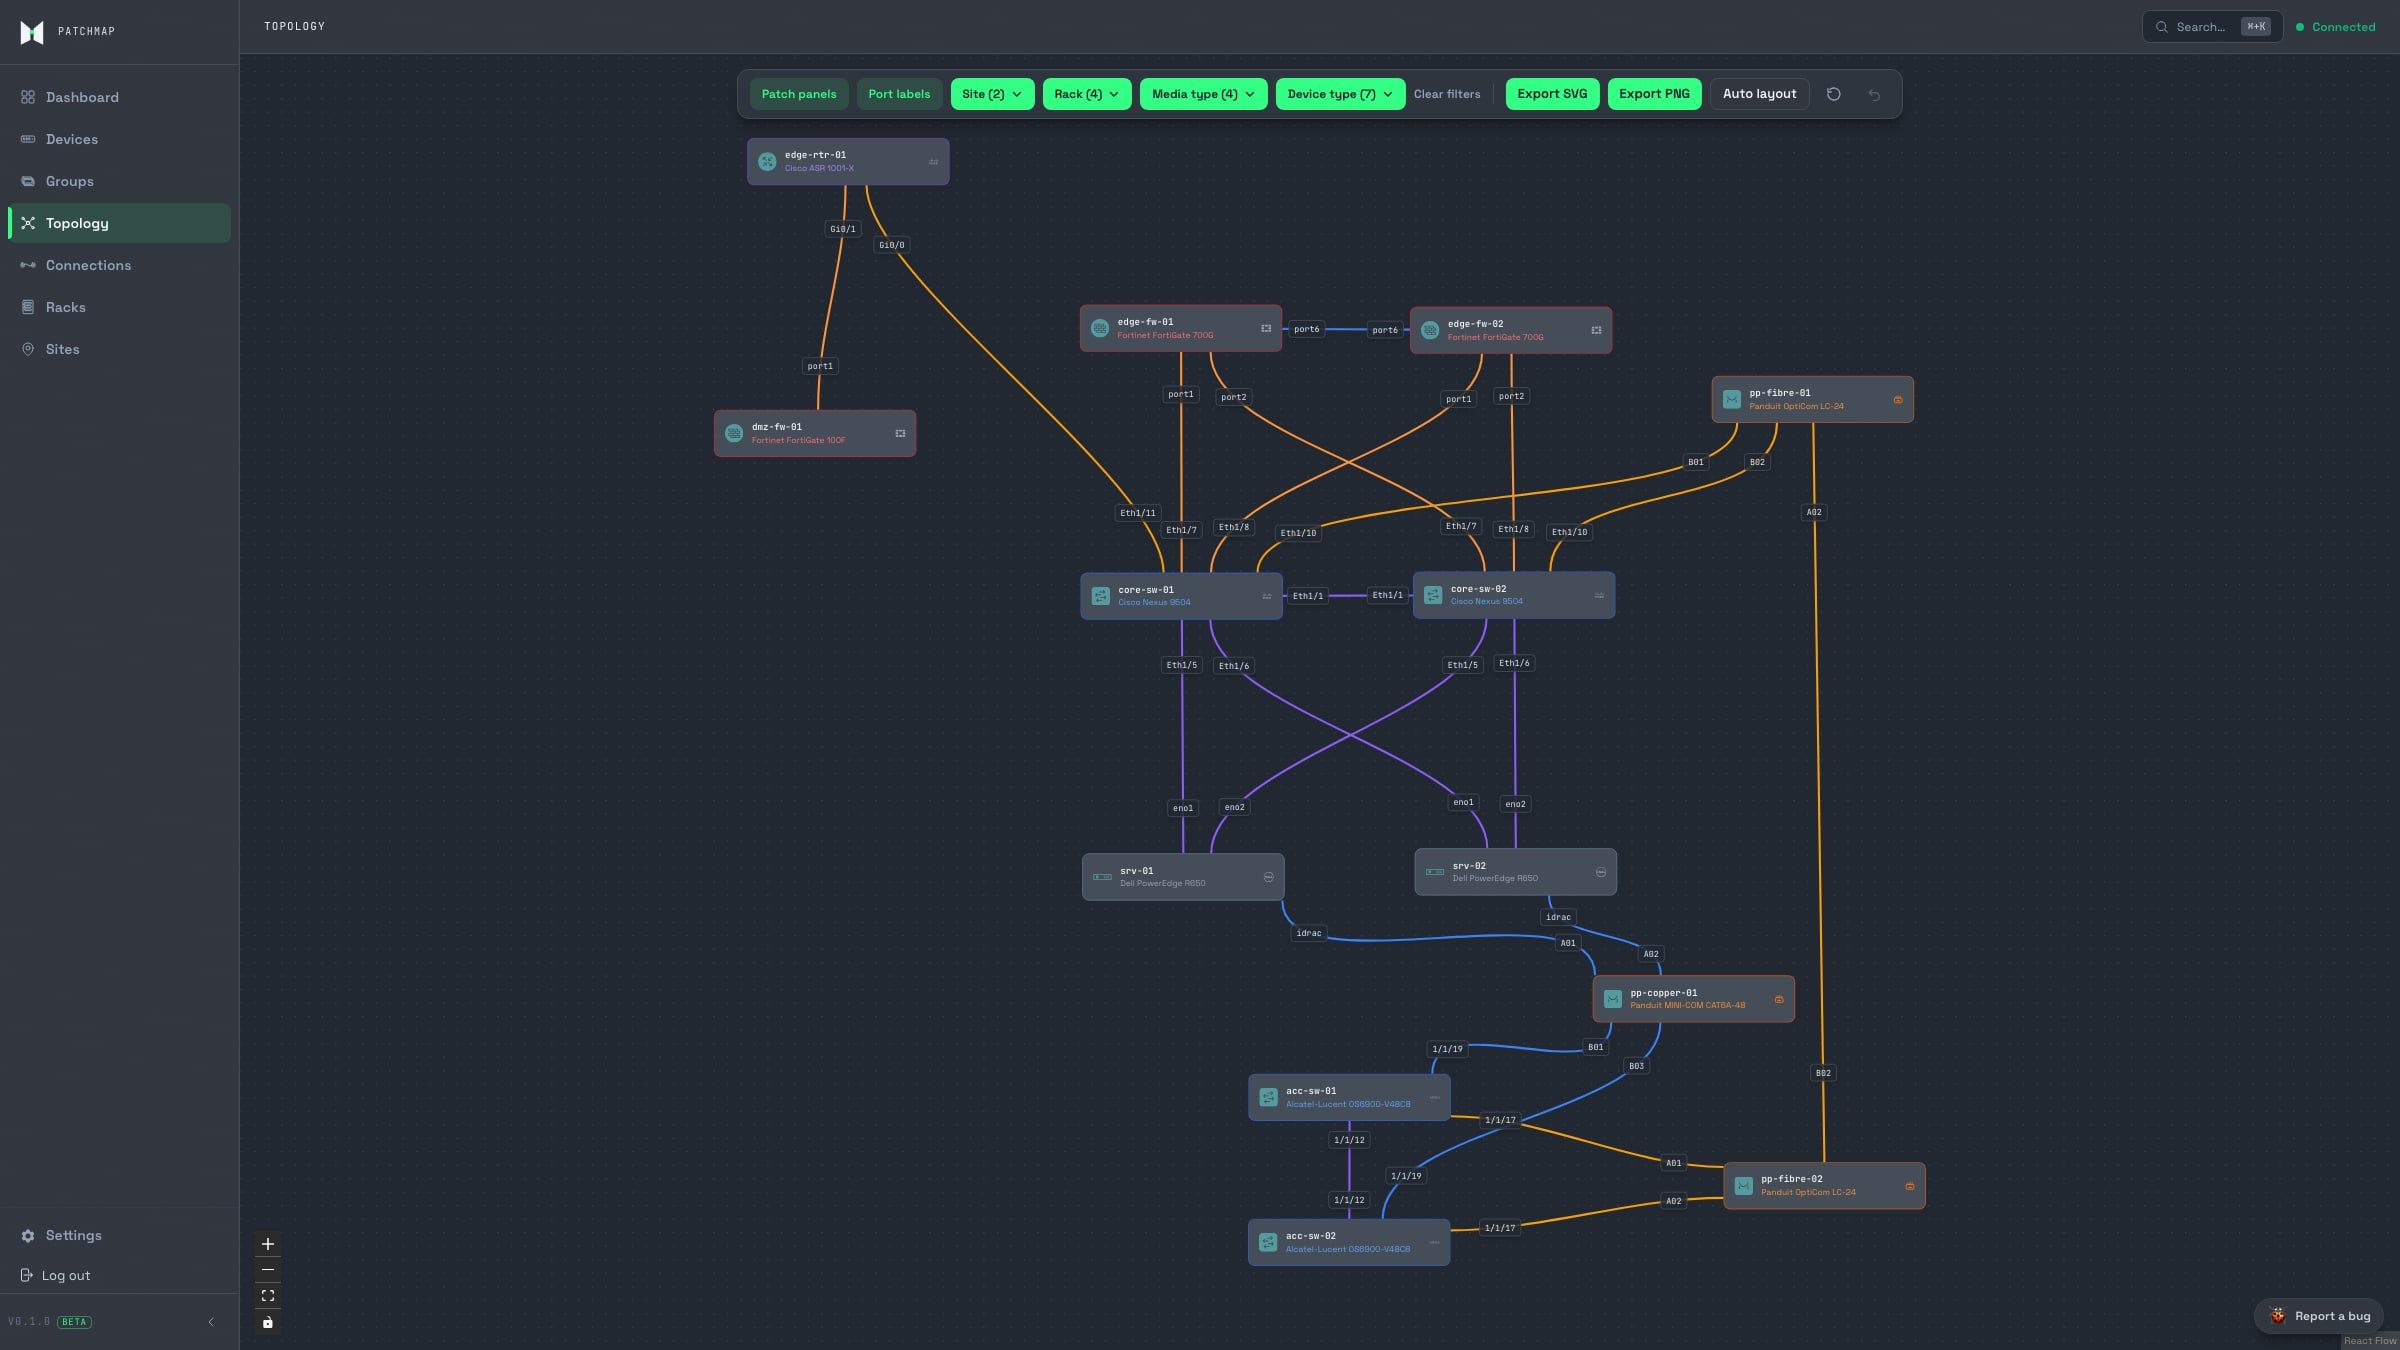
Task: Click the pp-fibre-01 patch panel icon
Action: [x=1732, y=399]
